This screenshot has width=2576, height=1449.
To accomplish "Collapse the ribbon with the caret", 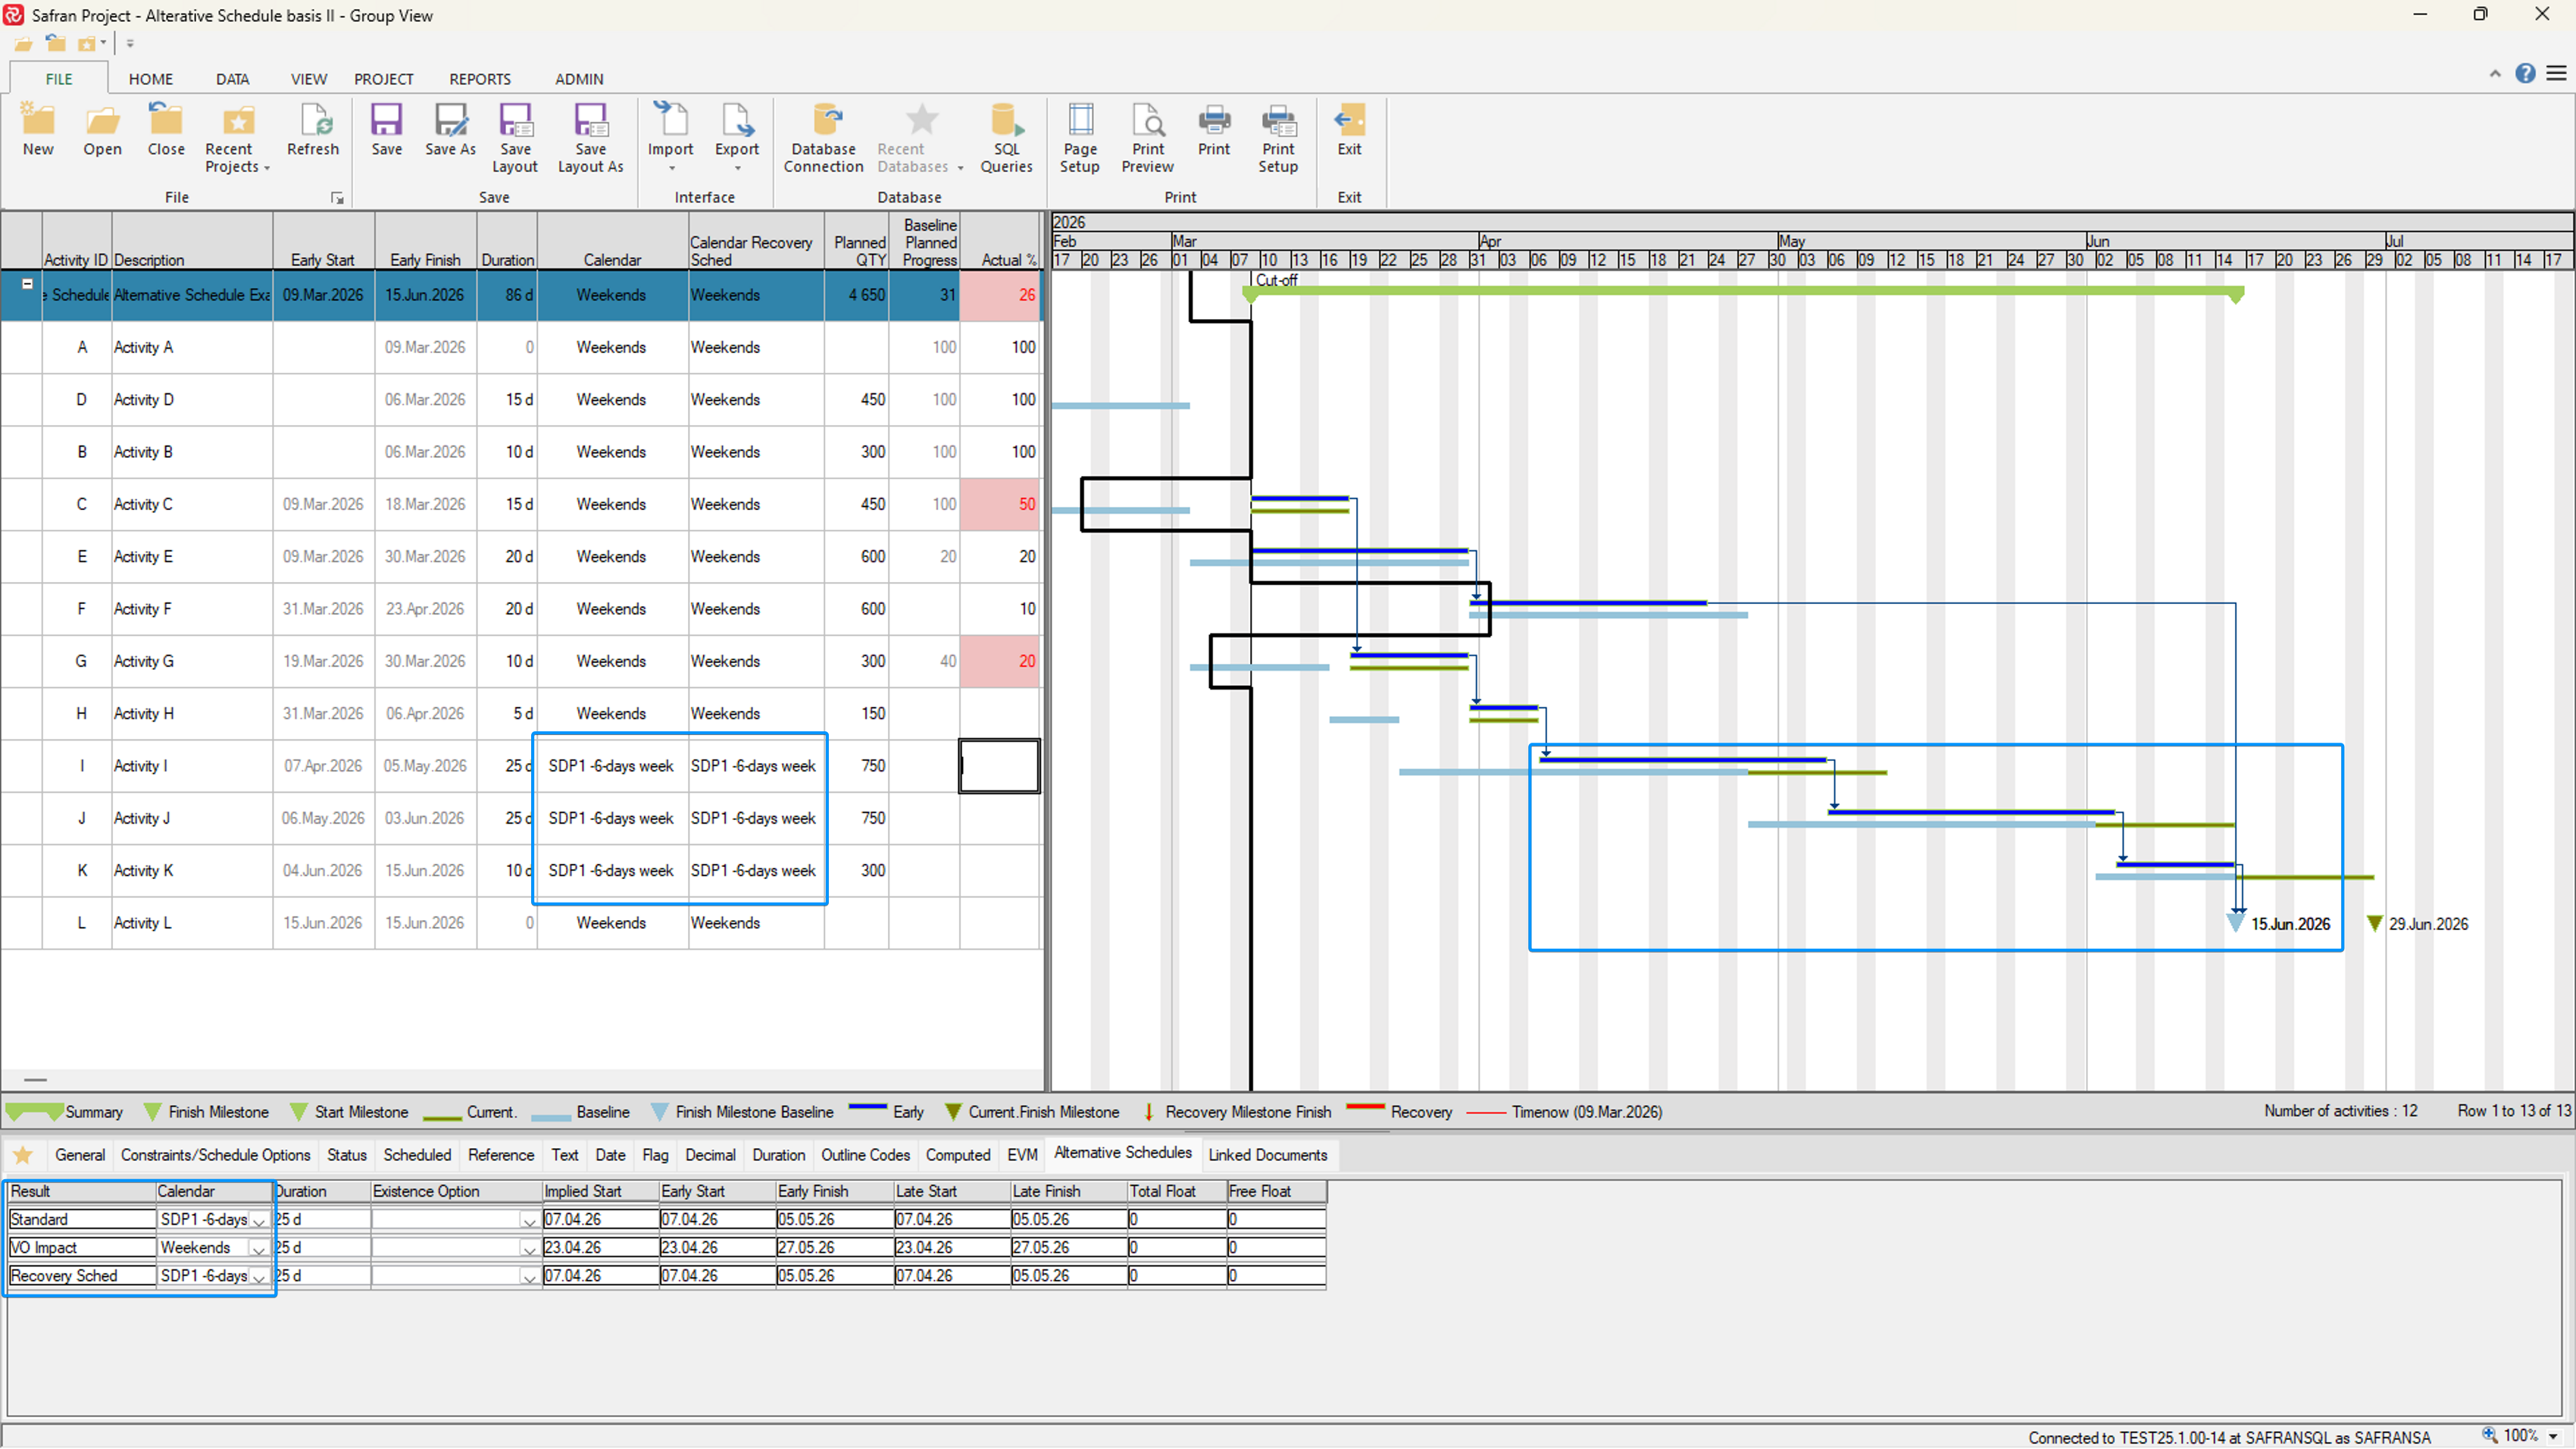I will pyautogui.click(x=2494, y=73).
